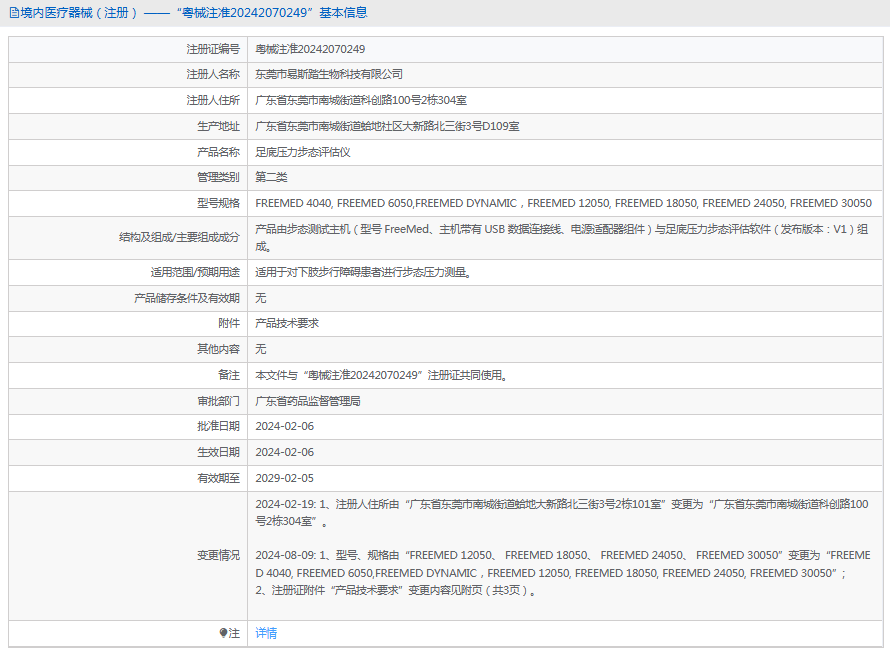The image size is (890, 651).
Task: Select intended use text 适用于对下肢步行障碍患者进行步态压力测量
Action: (363, 272)
